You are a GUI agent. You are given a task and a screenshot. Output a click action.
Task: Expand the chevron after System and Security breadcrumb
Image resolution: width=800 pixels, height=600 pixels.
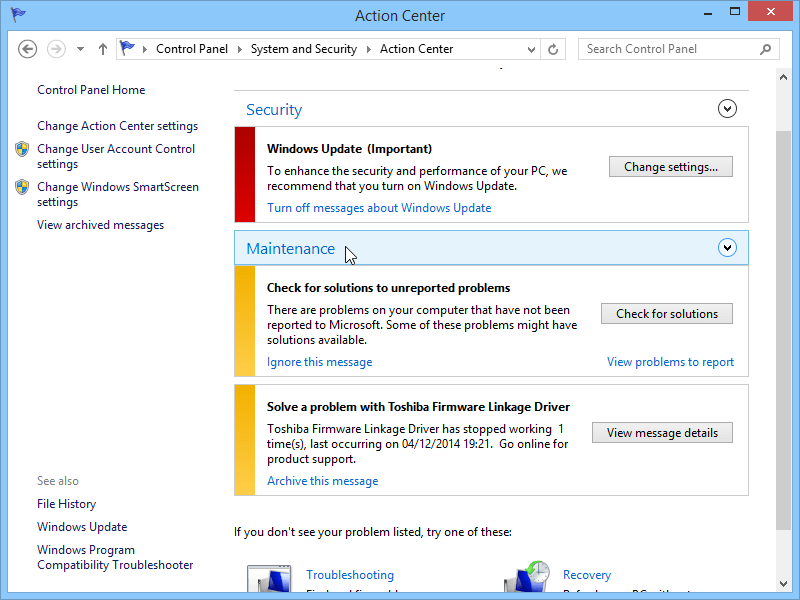[368, 49]
